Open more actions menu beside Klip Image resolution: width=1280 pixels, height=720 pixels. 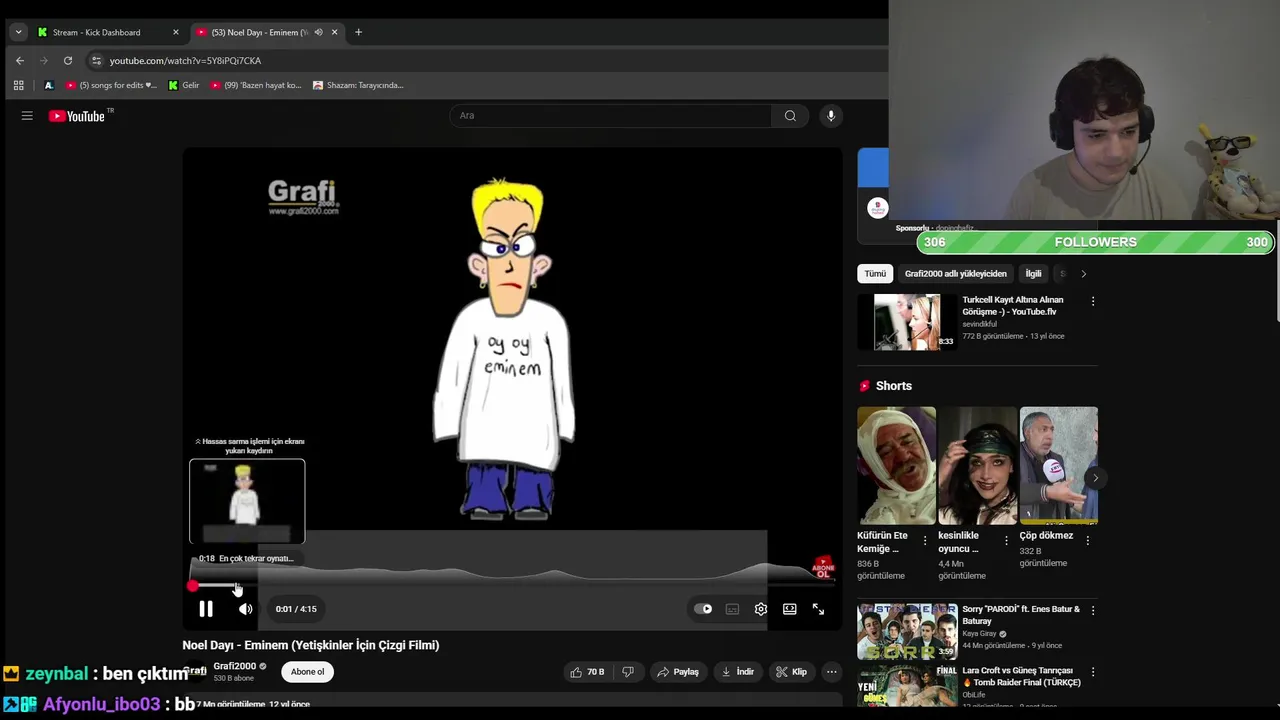click(x=831, y=672)
